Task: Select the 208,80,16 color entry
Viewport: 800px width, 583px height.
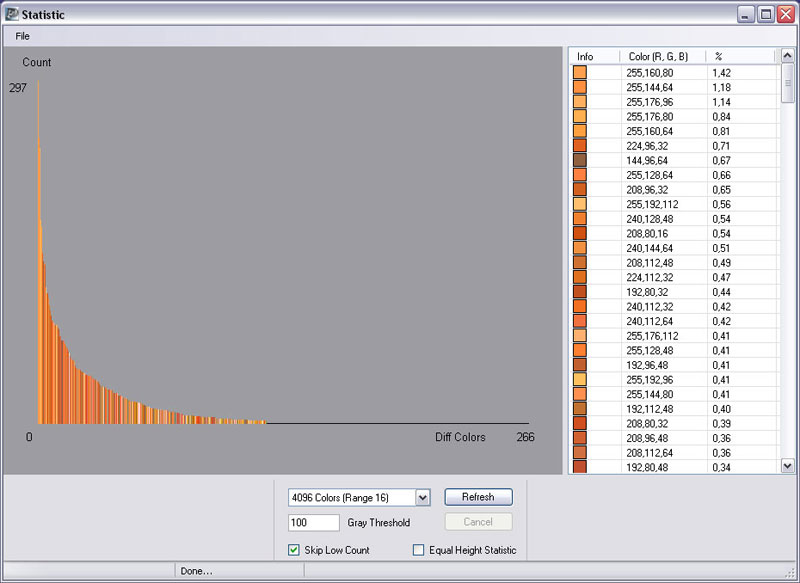Action: coord(650,233)
